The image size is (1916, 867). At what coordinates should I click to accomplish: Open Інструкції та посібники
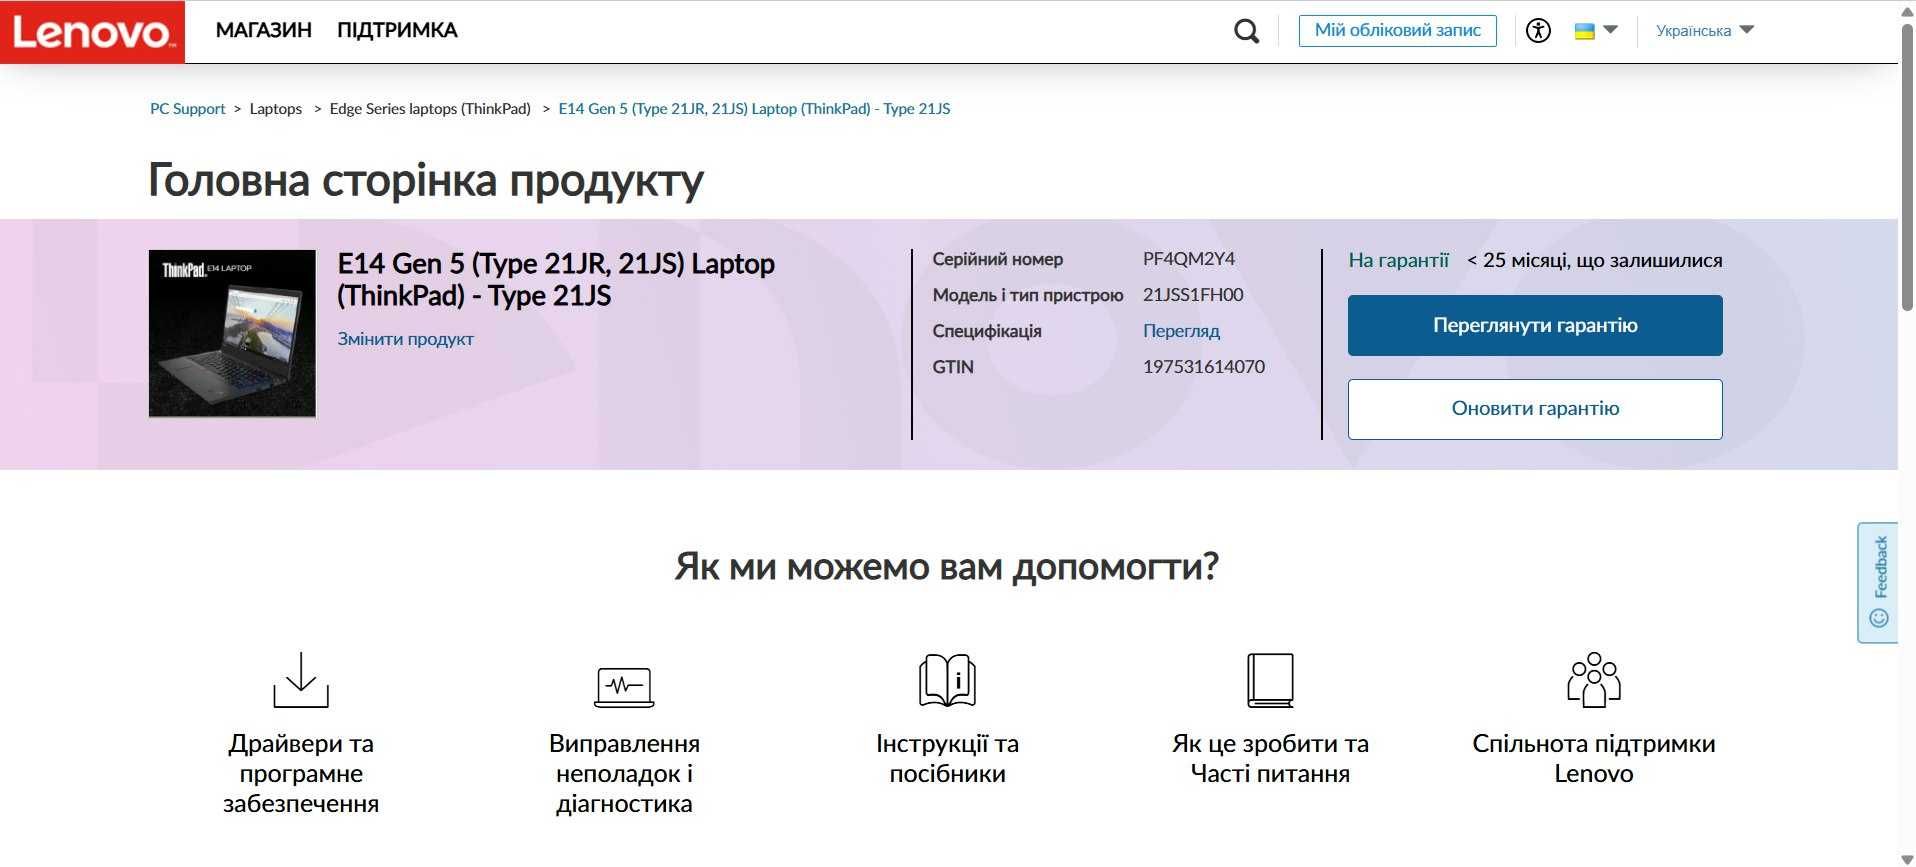(947, 759)
